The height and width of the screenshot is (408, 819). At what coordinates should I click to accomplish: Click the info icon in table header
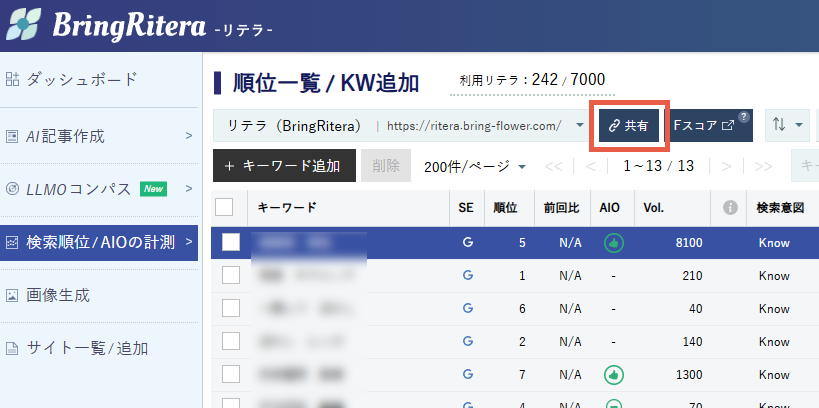pyautogui.click(x=730, y=207)
